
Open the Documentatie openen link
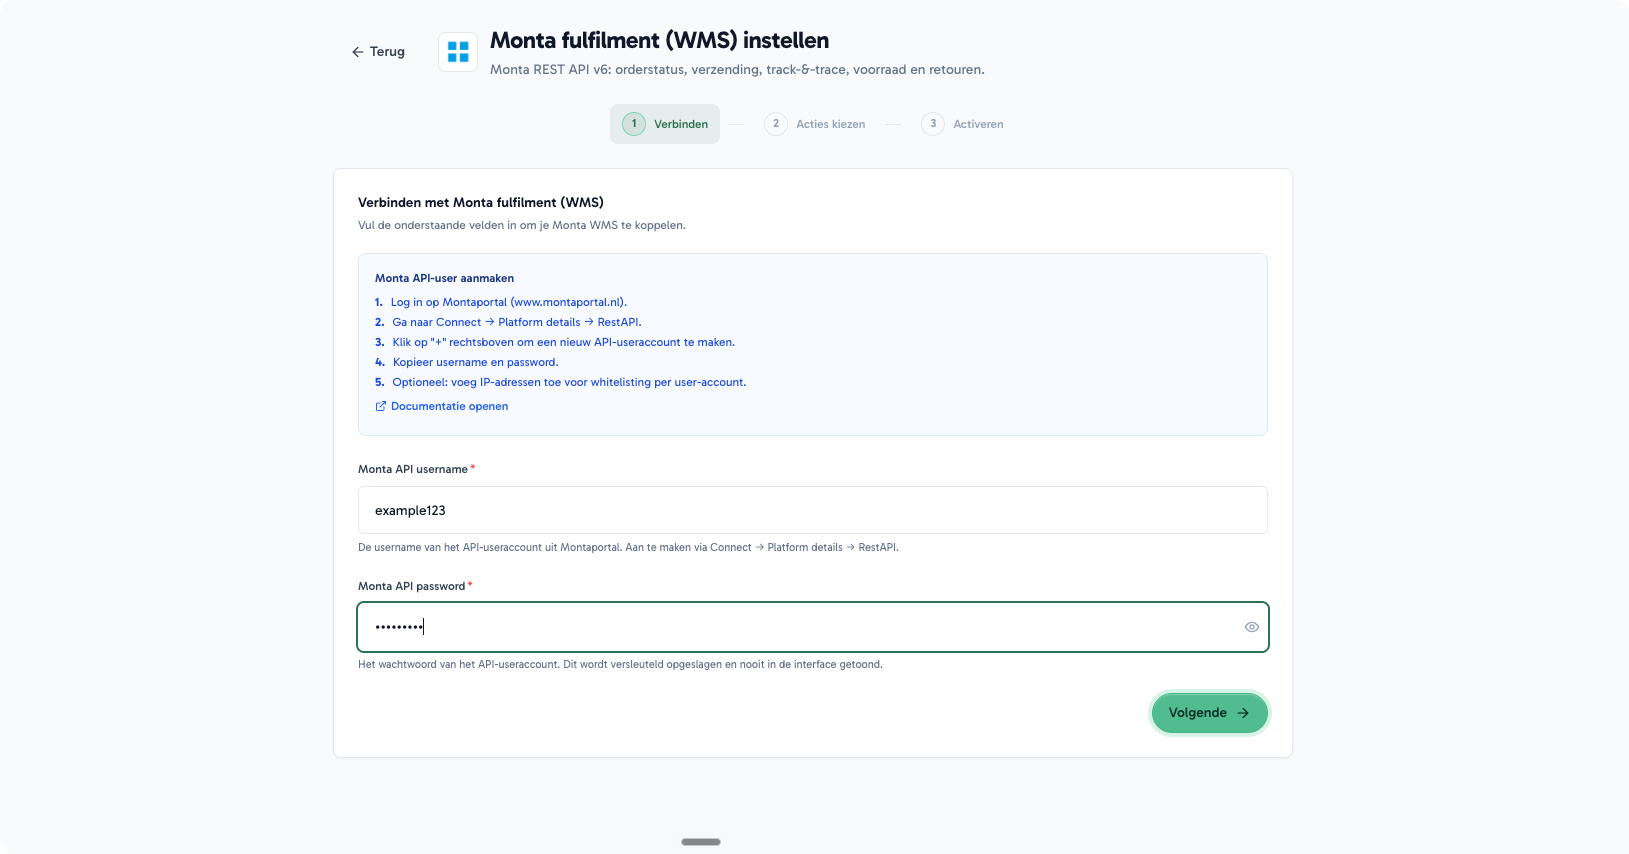(449, 406)
